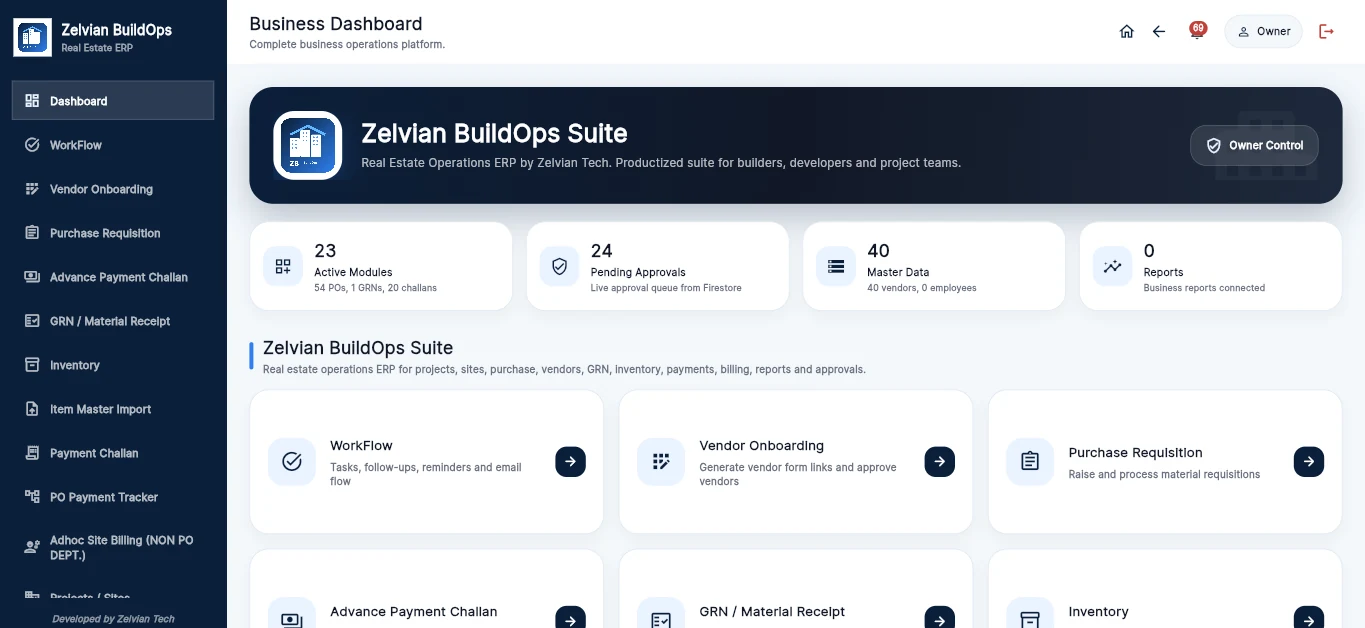Click 'Generate vendor form links' card description
This screenshot has height=628, width=1365.
click(798, 474)
